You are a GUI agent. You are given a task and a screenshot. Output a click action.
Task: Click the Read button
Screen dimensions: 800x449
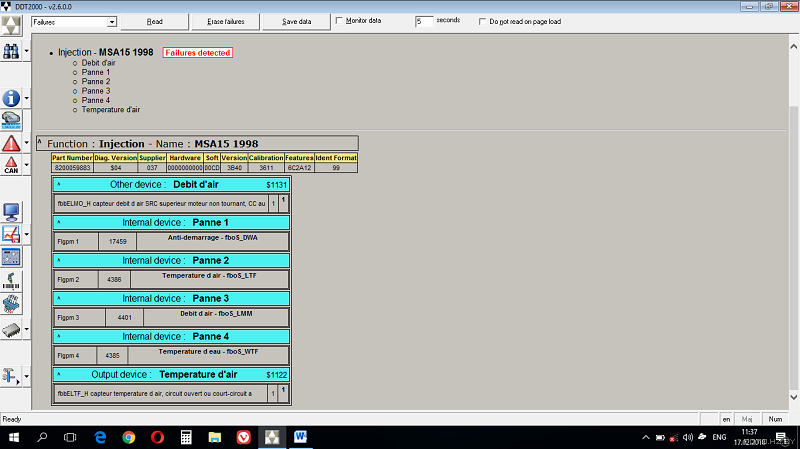155,21
